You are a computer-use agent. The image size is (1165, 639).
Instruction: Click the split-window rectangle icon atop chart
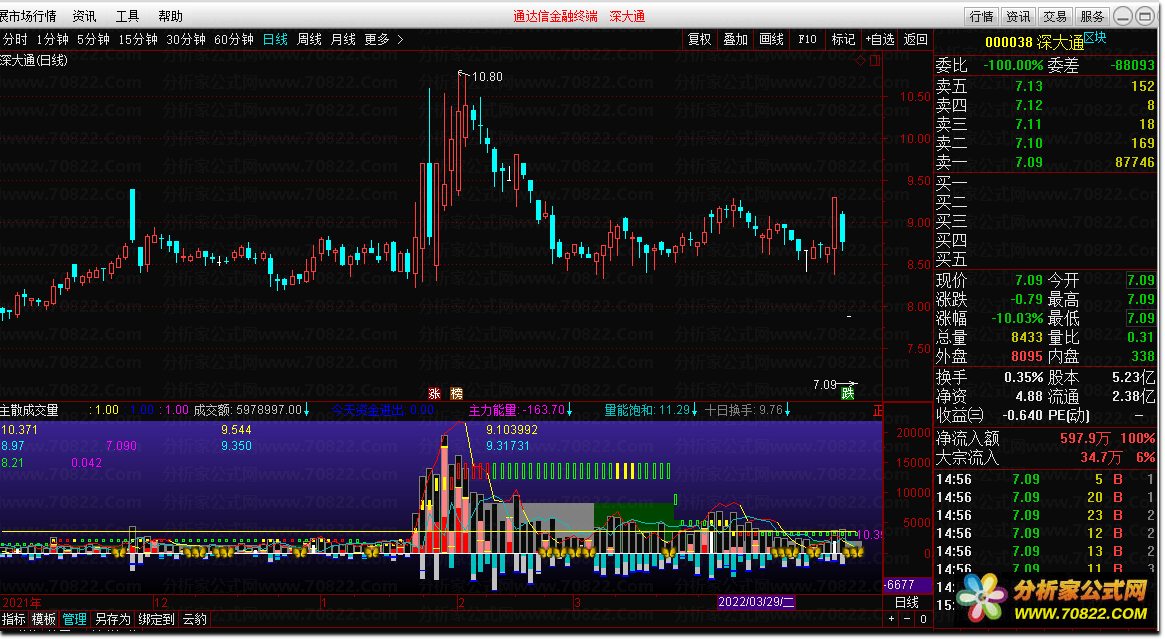tap(875, 61)
